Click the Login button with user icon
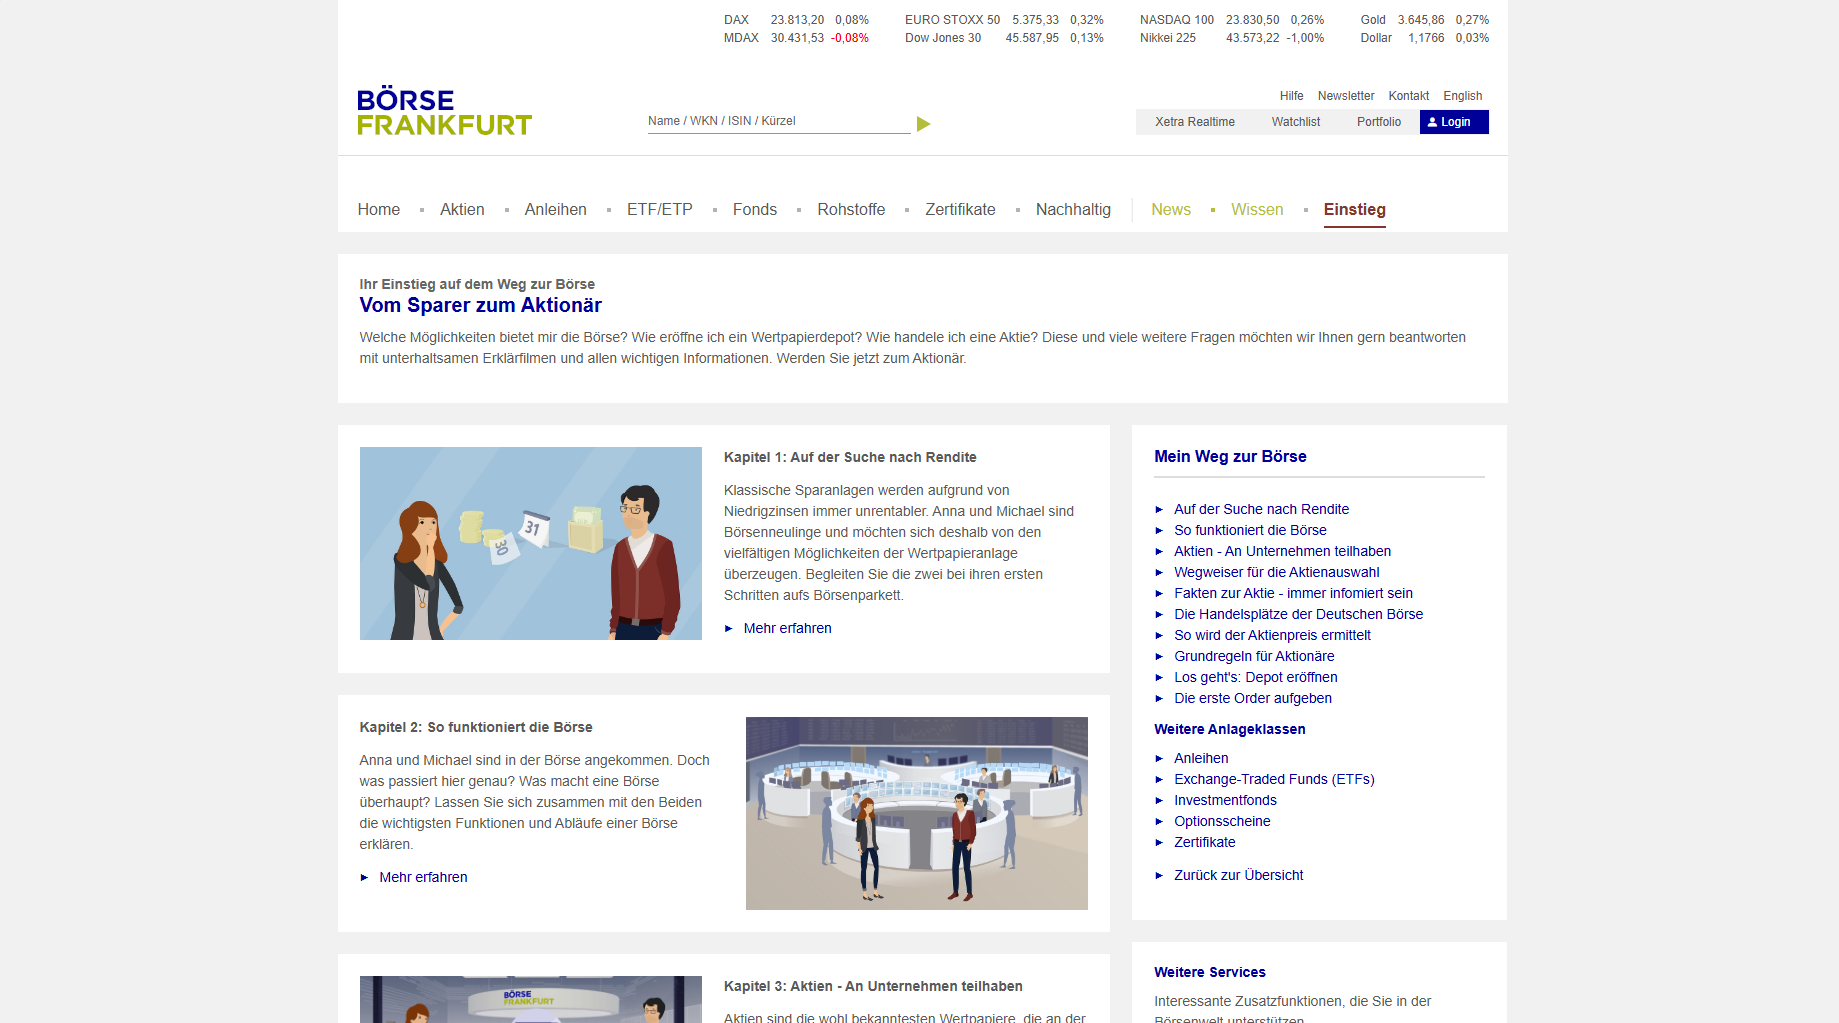Viewport: 1839px width, 1023px height. tap(1453, 122)
